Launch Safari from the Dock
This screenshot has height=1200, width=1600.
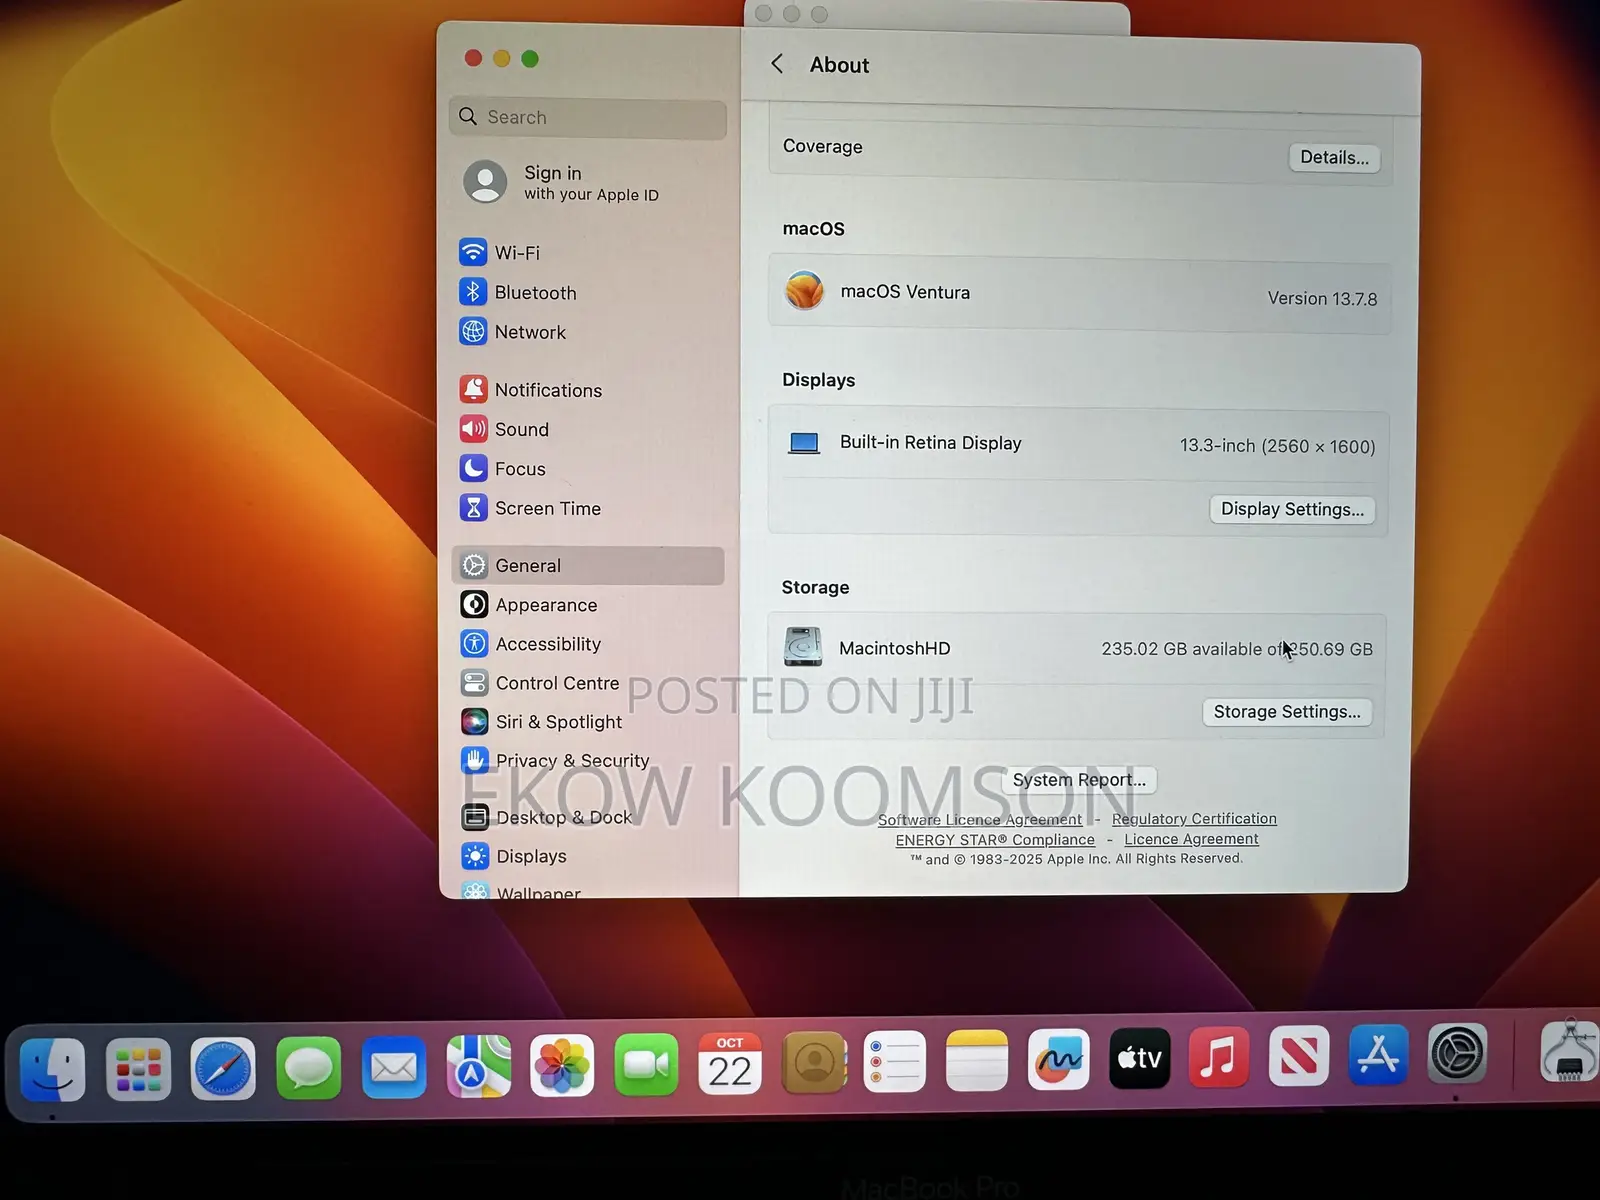pos(223,1069)
